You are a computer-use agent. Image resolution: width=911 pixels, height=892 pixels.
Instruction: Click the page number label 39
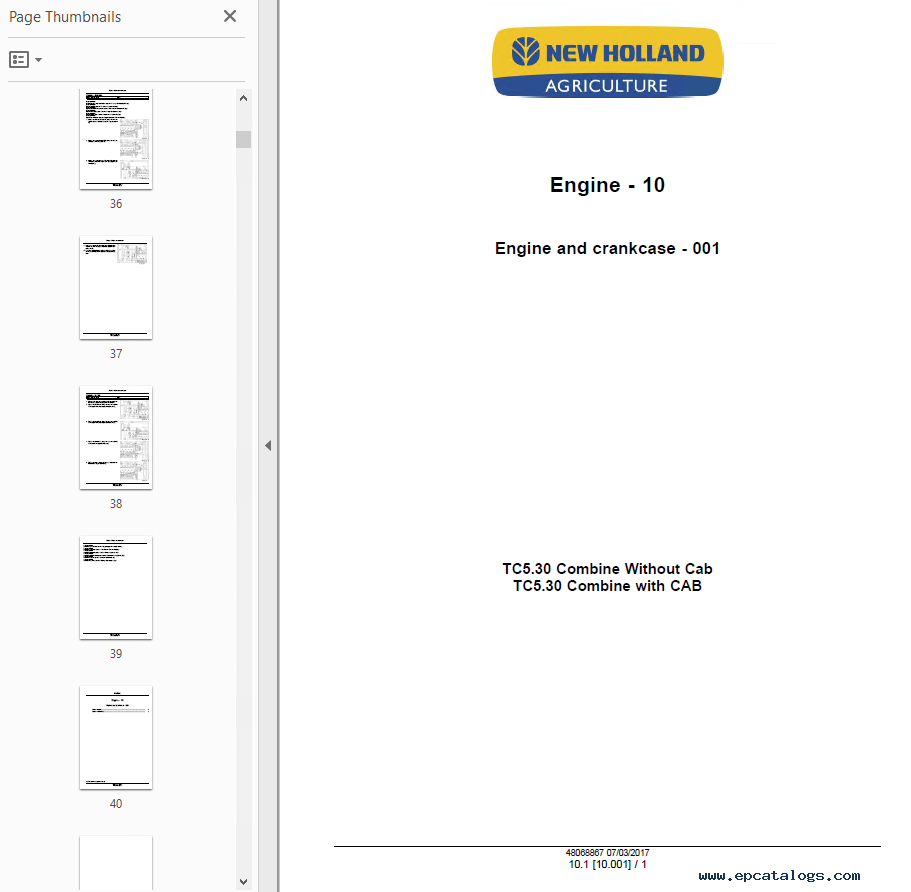point(116,654)
